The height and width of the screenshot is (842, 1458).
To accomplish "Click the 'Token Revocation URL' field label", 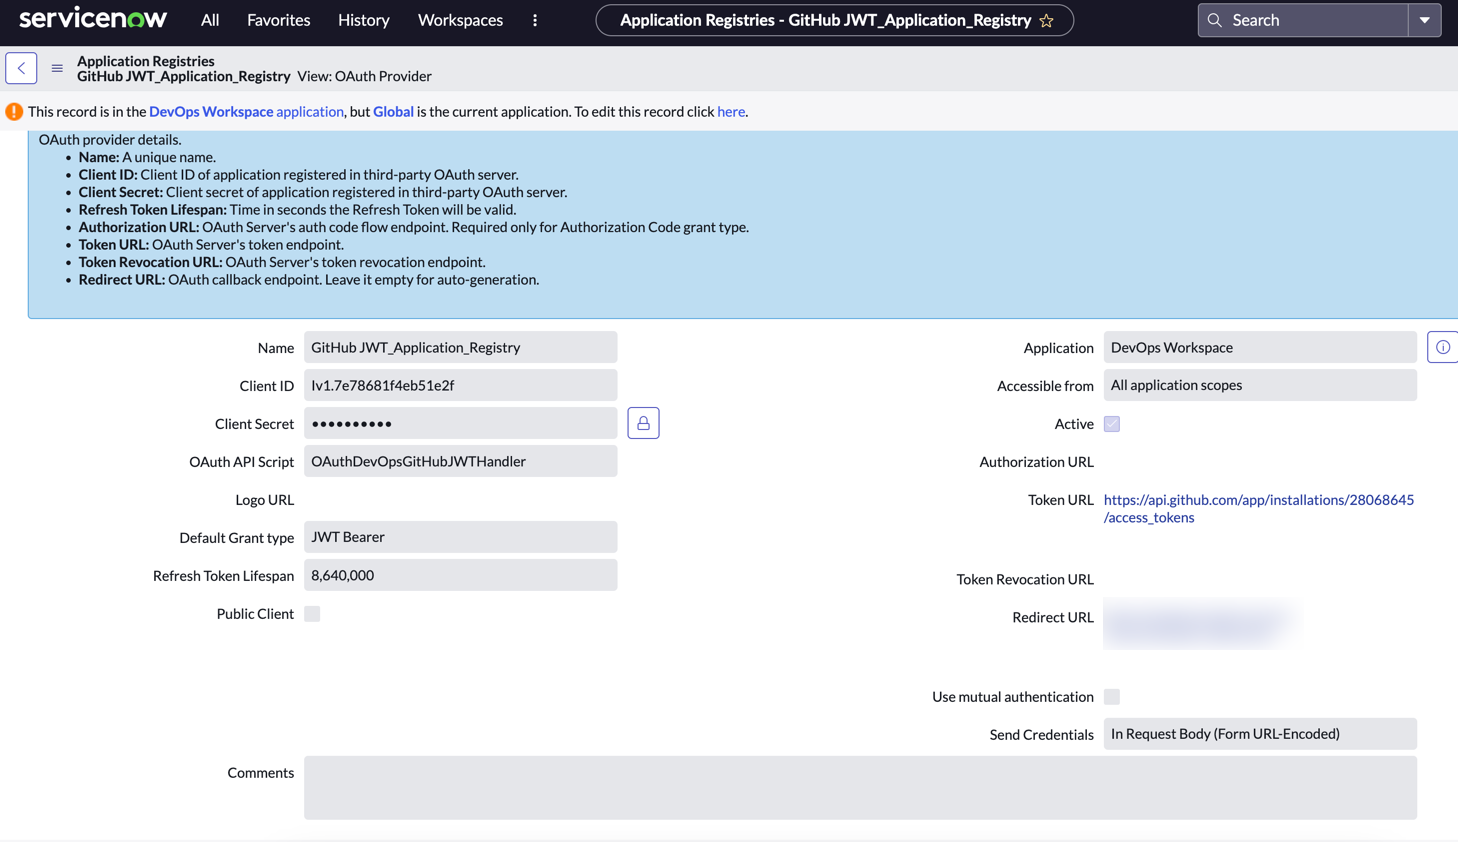I will 1025,579.
